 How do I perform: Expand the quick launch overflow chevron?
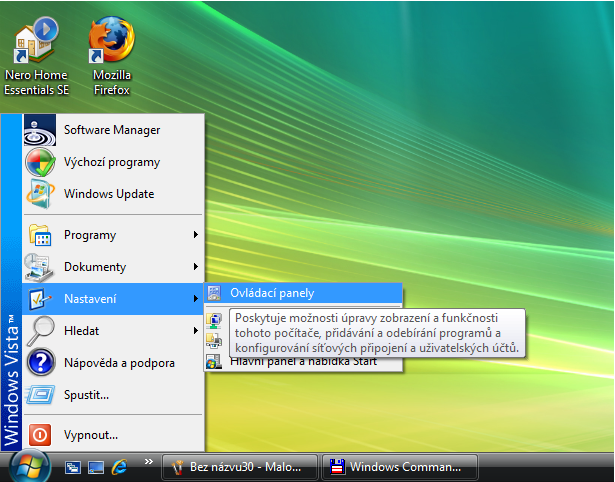point(148,462)
